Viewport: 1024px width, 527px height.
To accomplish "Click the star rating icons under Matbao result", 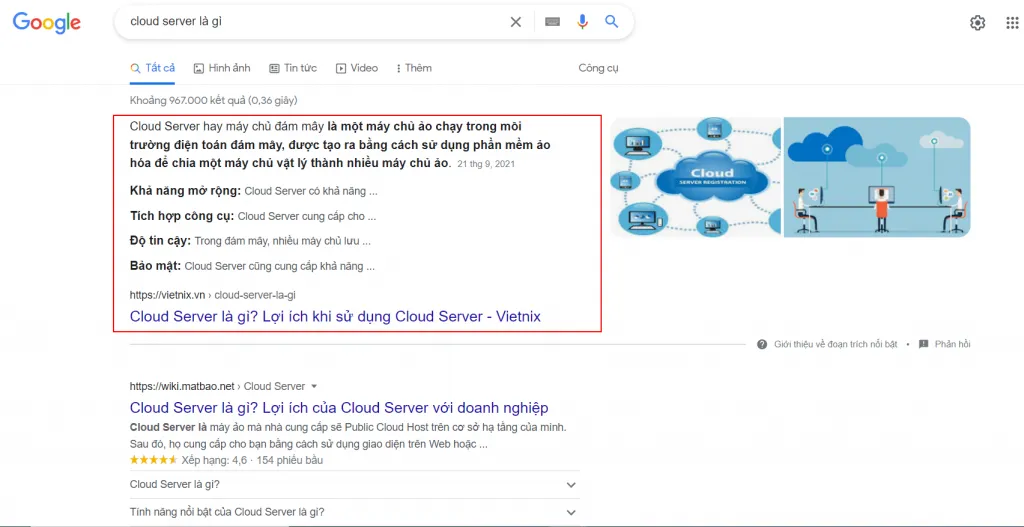I will click(153, 460).
